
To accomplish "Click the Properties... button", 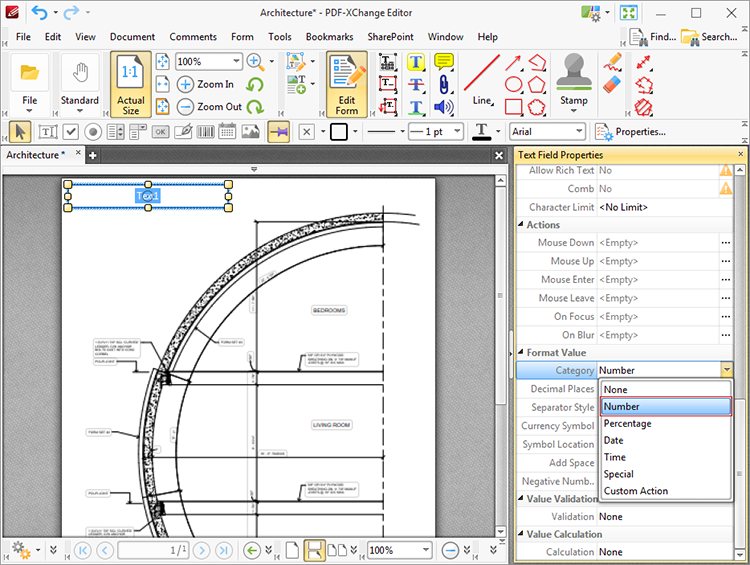I will point(631,131).
